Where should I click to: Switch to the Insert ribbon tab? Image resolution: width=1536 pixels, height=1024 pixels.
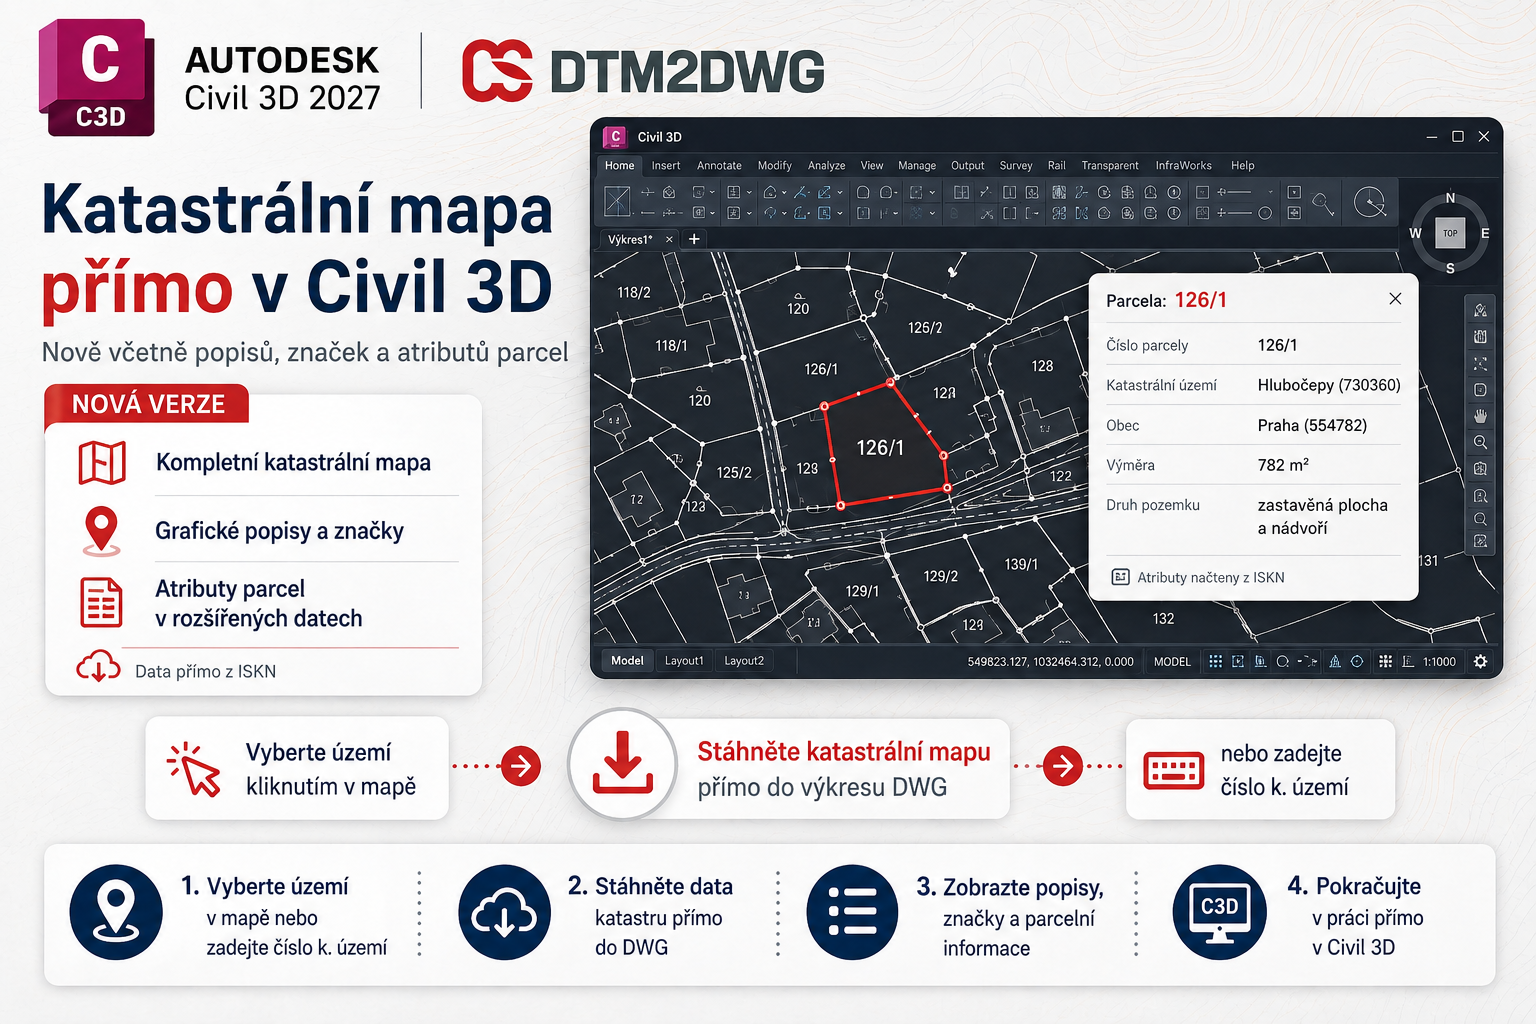[x=665, y=166]
